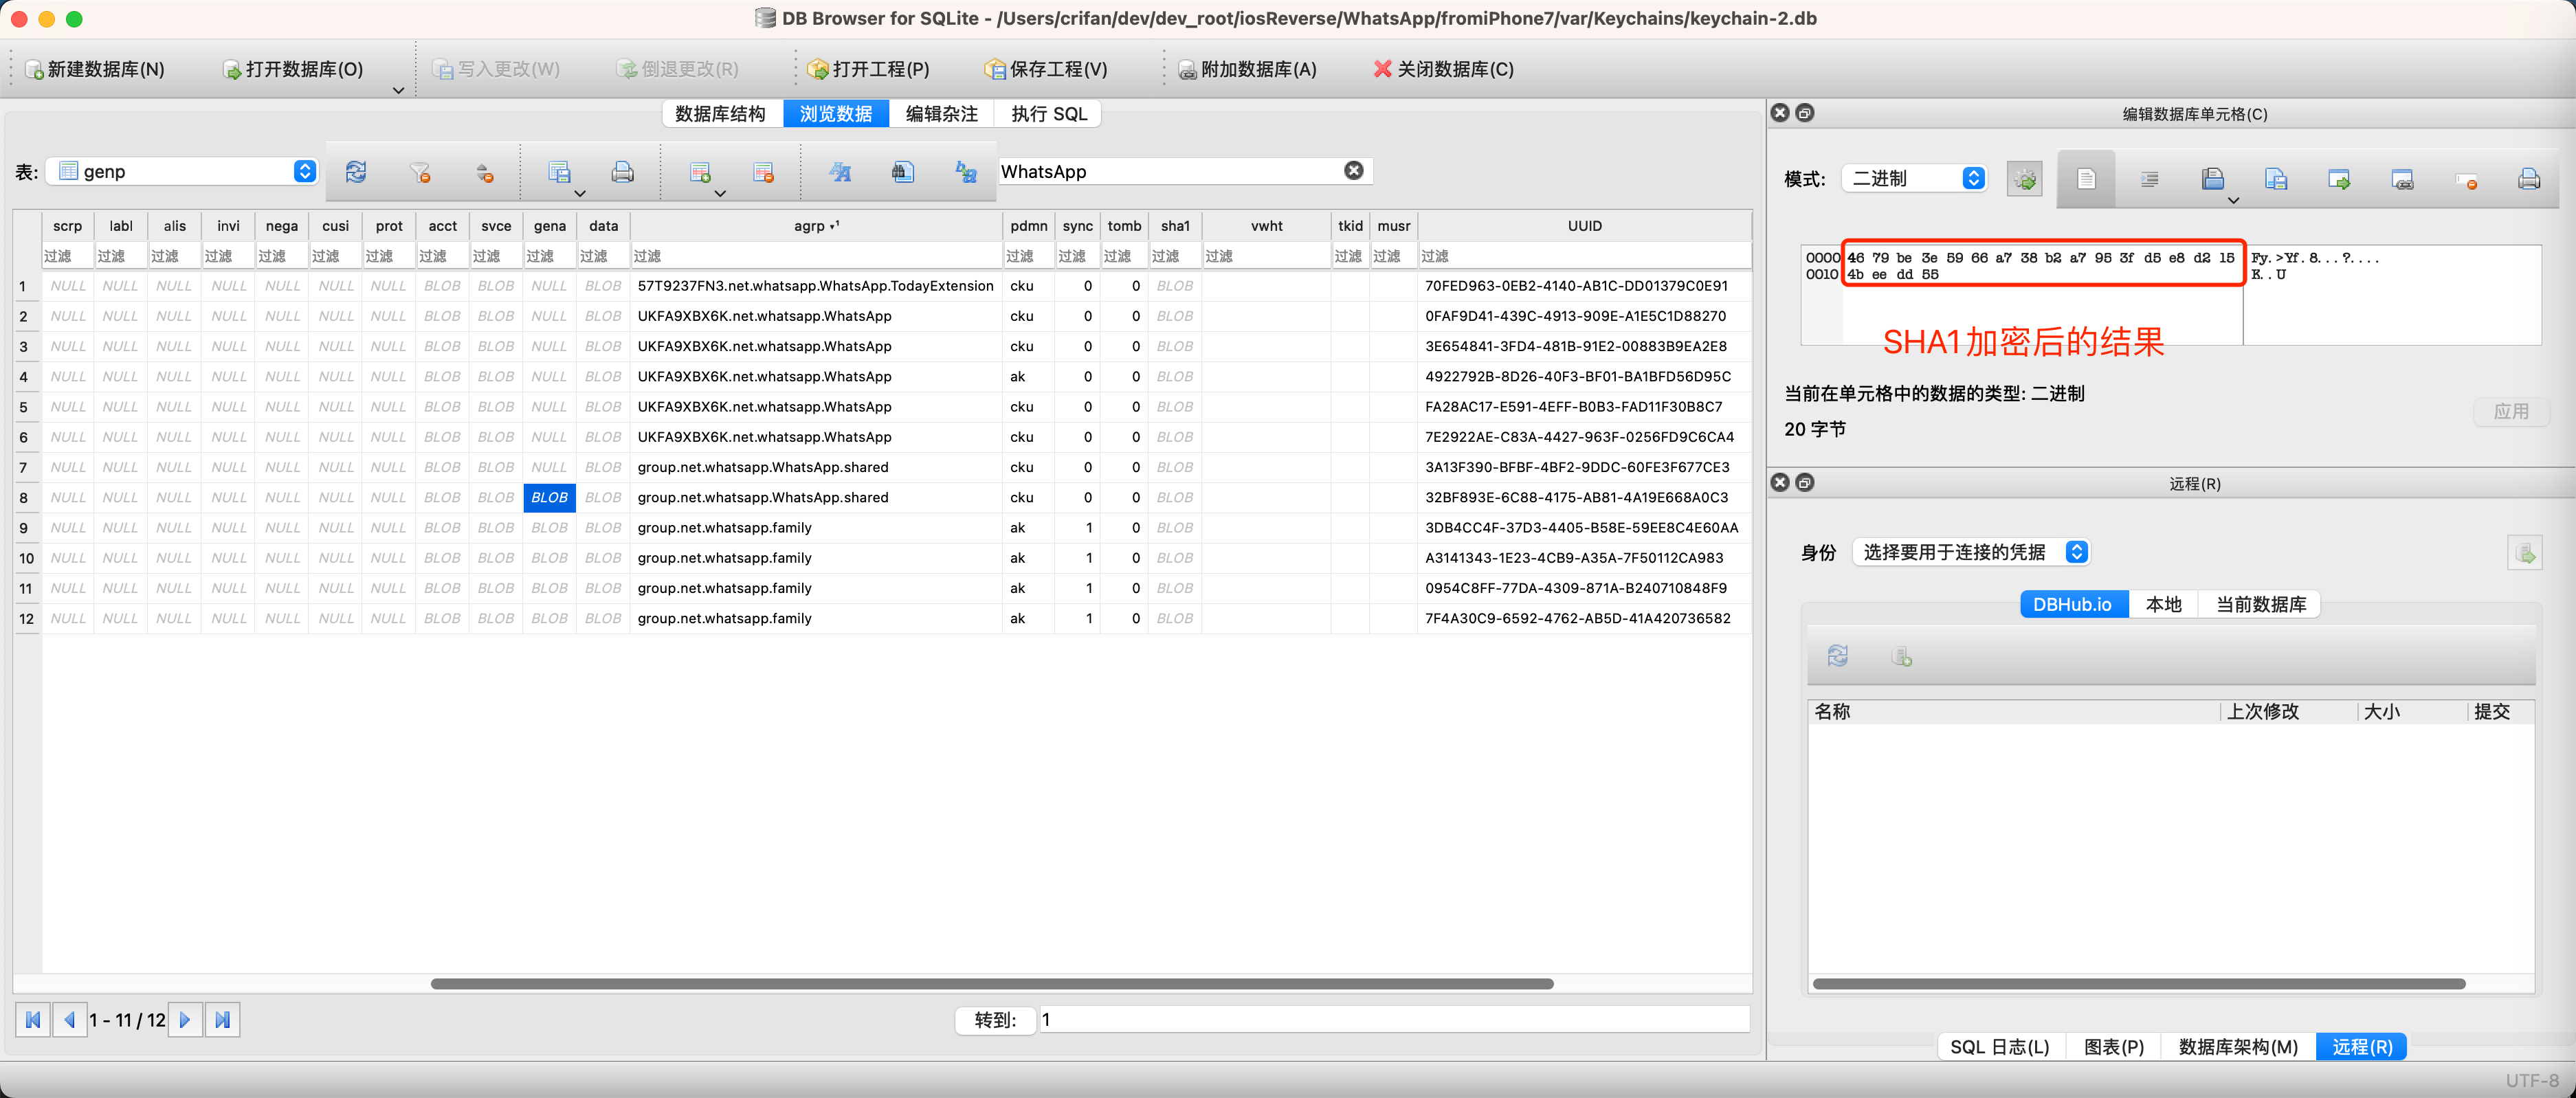This screenshot has width=2576, height=1098.
Task: Go to the last page of records
Action: (222, 1019)
